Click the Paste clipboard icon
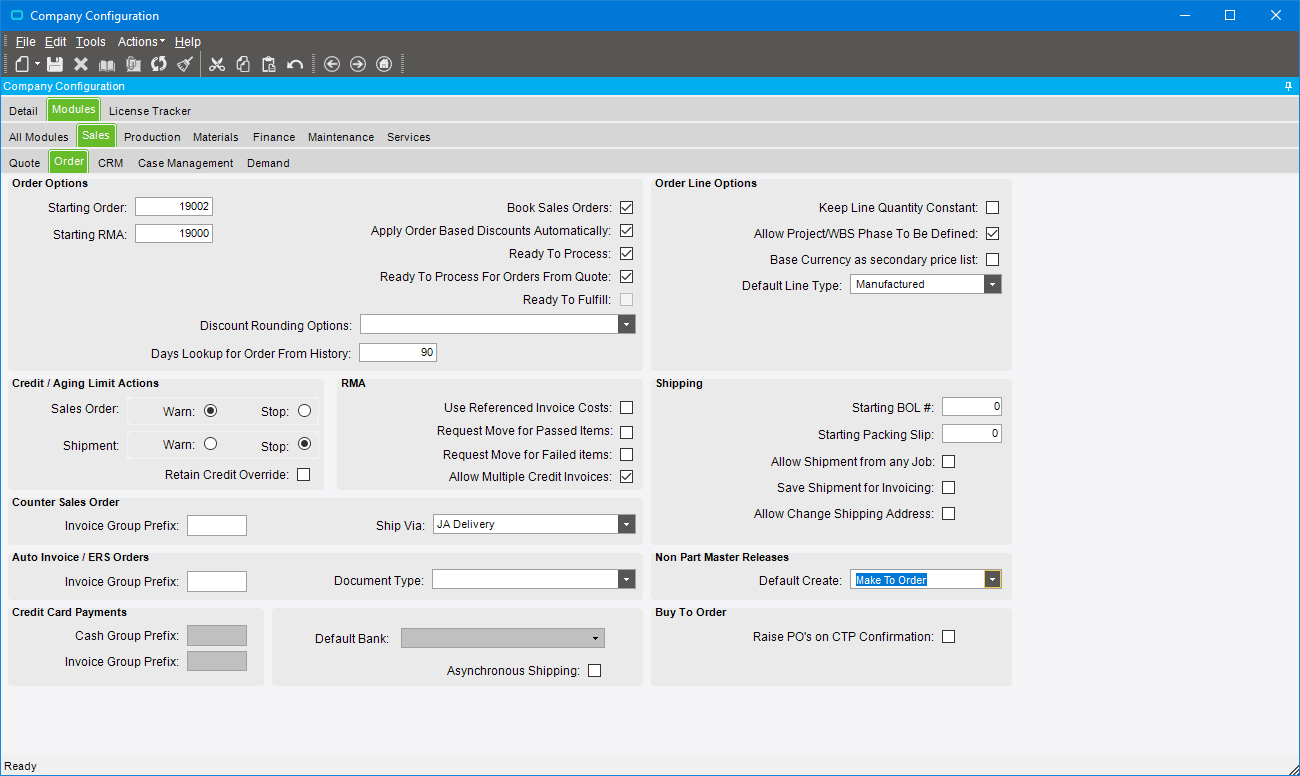 click(269, 64)
